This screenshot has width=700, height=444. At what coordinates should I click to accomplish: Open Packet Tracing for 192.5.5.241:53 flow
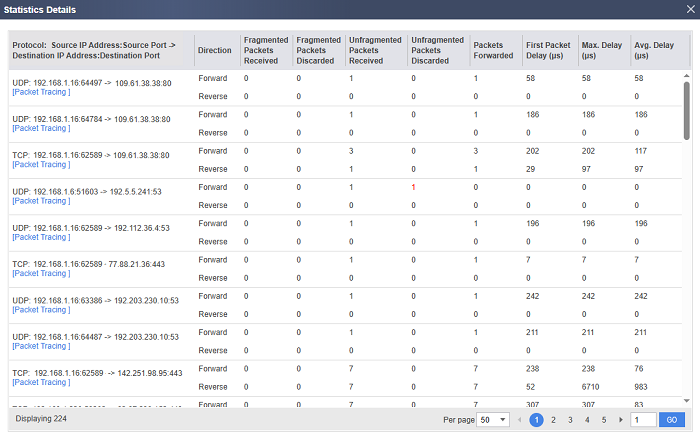(40, 201)
